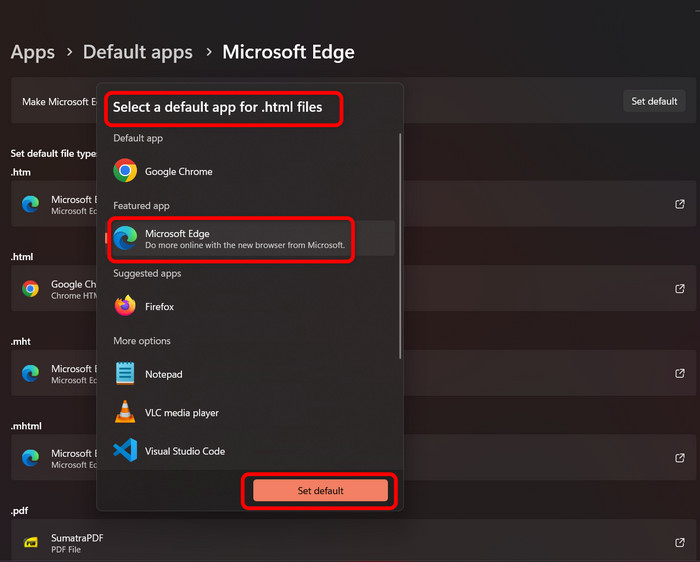Open external link icon for .html row
Viewport: 700px width, 562px height.
click(x=679, y=289)
